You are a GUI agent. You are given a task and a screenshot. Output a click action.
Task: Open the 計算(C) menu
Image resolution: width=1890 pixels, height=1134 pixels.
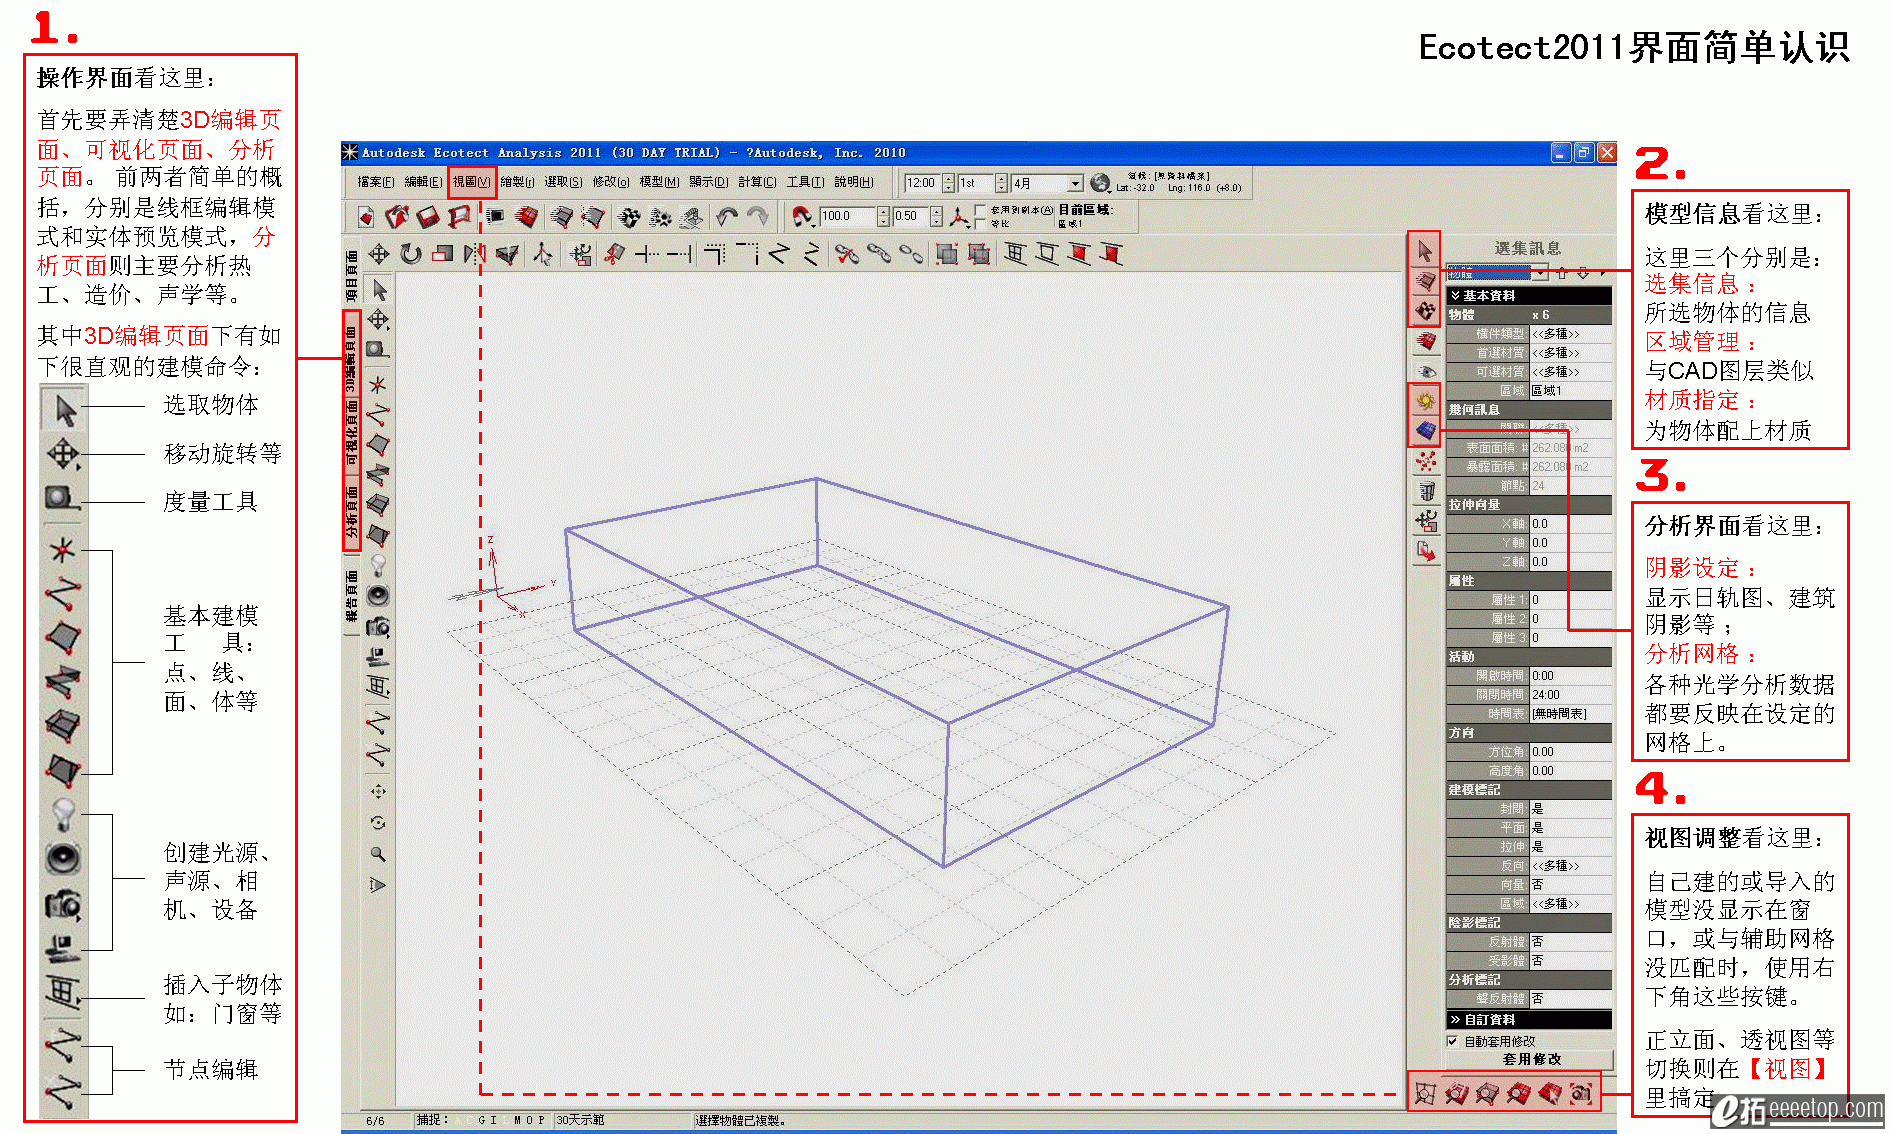[x=757, y=182]
